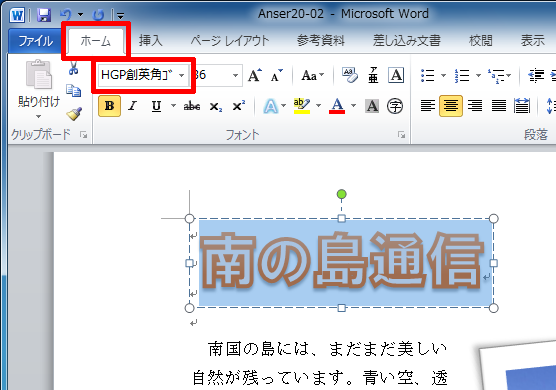Click the Word application icon in title bar
The image size is (556, 390).
pos(17,15)
